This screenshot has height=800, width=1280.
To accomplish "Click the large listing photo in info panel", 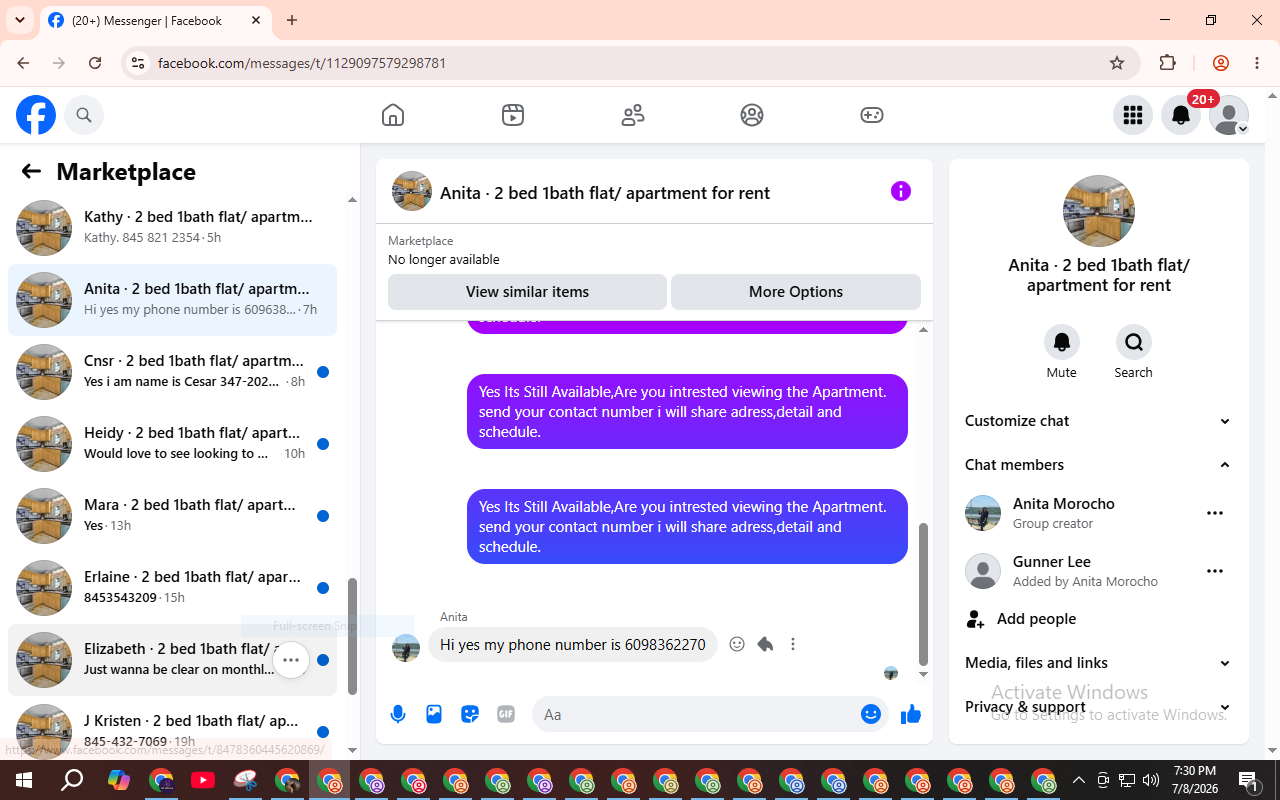I will click(x=1099, y=211).
